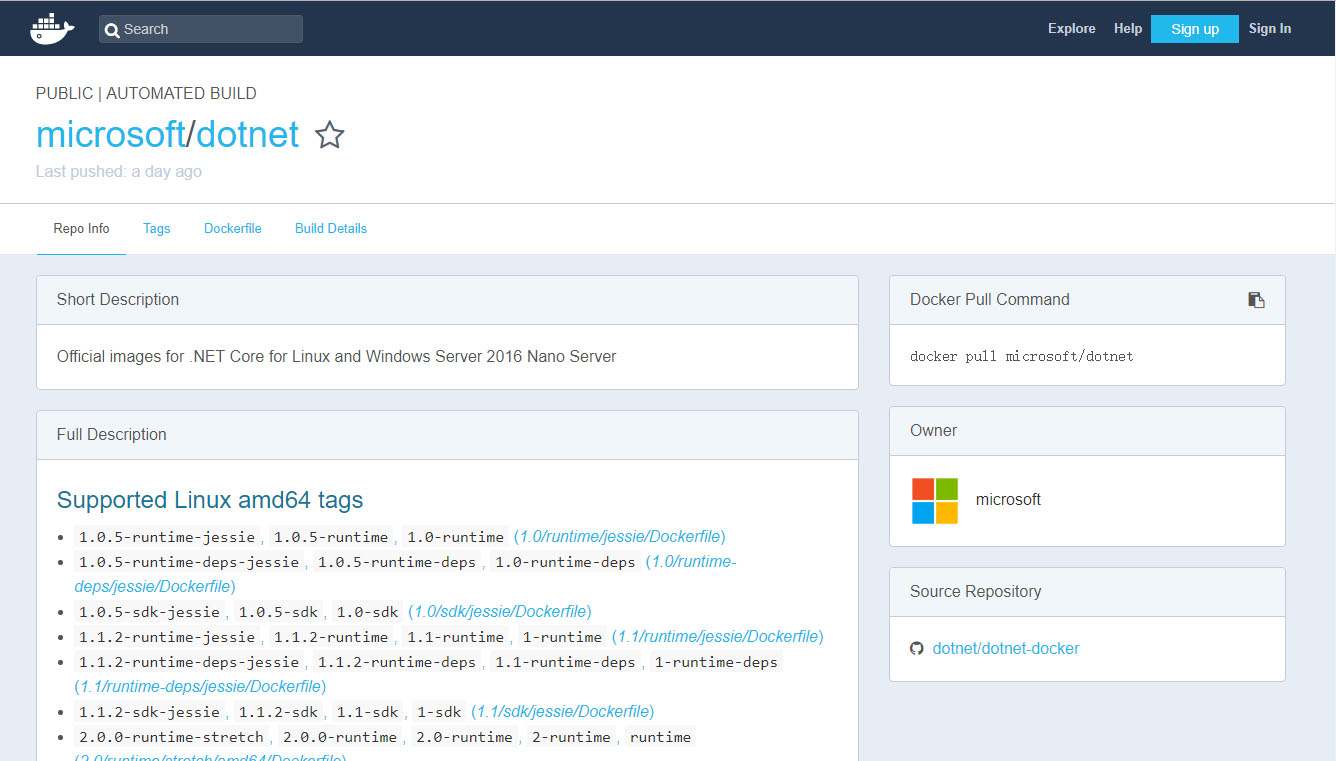Click the 2.0.0-runtime tag
The height and width of the screenshot is (761, 1336).
(338, 737)
